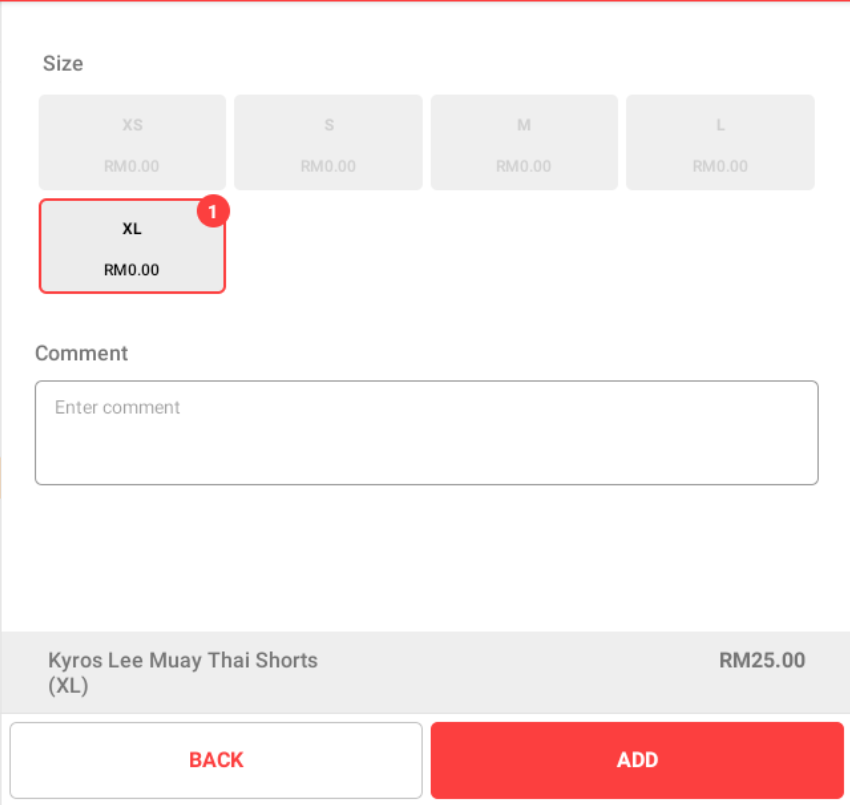The height and width of the screenshot is (805, 850).
Task: Click the Size section heading
Action: pyautogui.click(x=63, y=63)
